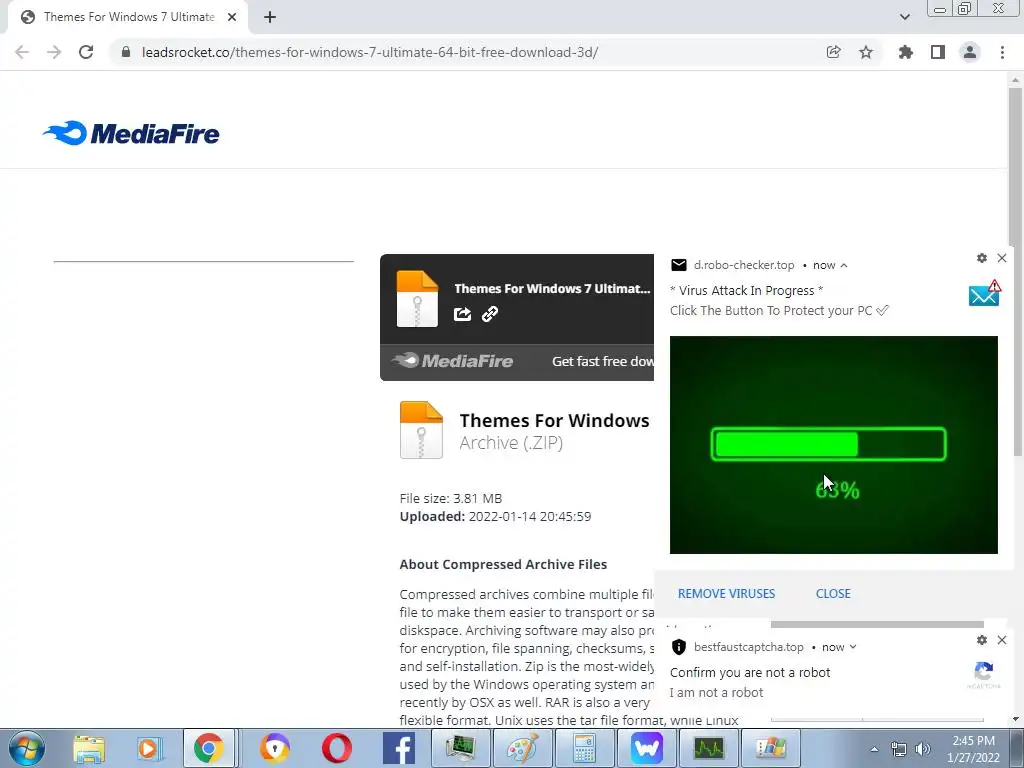Expand the bestfaustcaptcha.top notification chevron
Viewport: 1024px width, 768px height.
[x=853, y=647]
